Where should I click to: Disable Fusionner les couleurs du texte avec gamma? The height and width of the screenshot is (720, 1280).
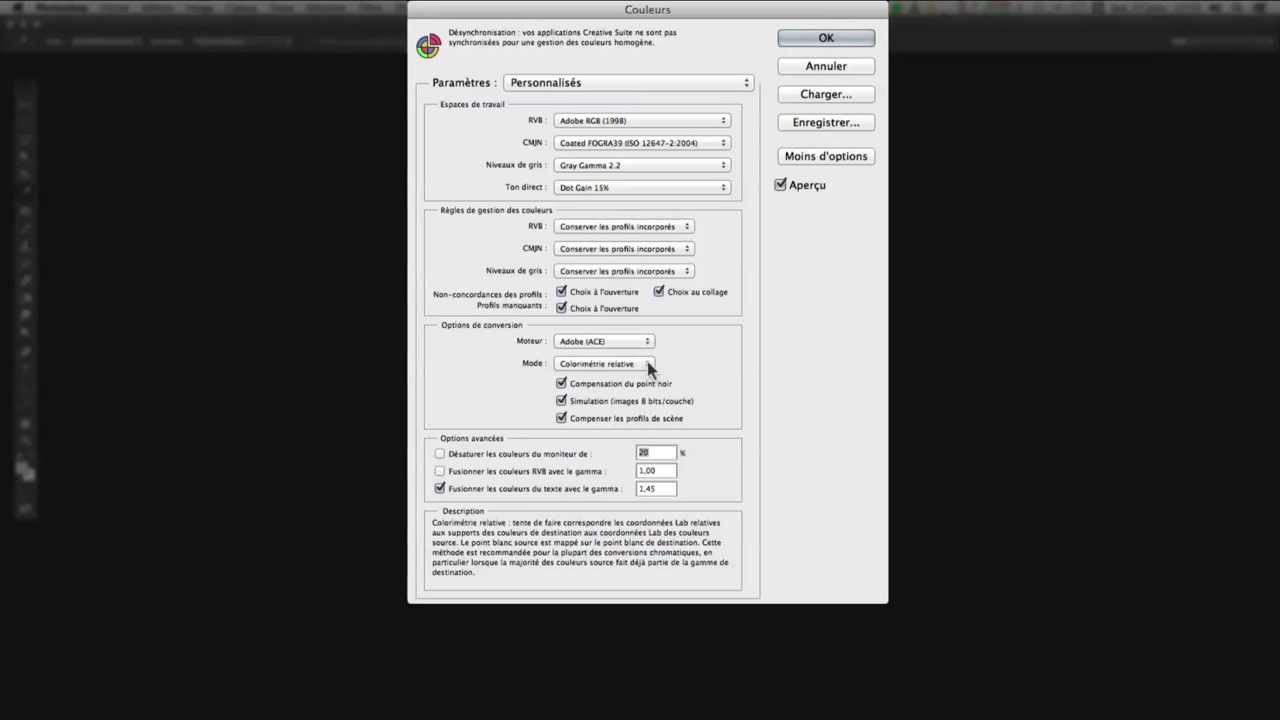click(440, 488)
